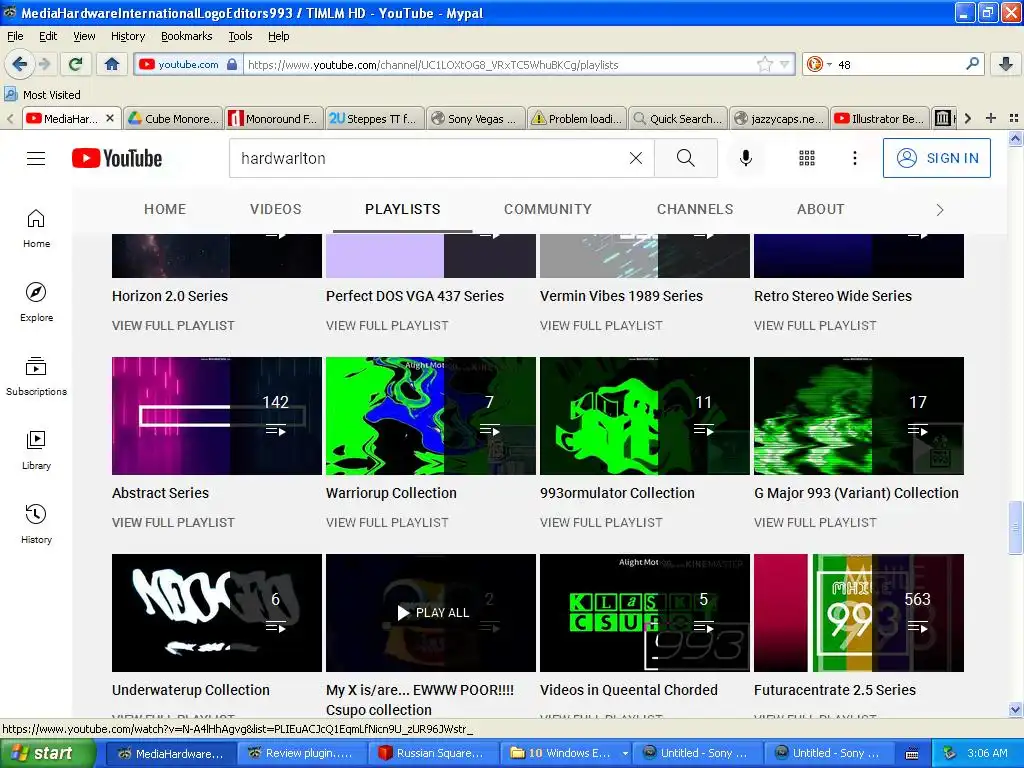Open a new browser tab with plus
Image resolution: width=1024 pixels, height=768 pixels.
[x=991, y=118]
